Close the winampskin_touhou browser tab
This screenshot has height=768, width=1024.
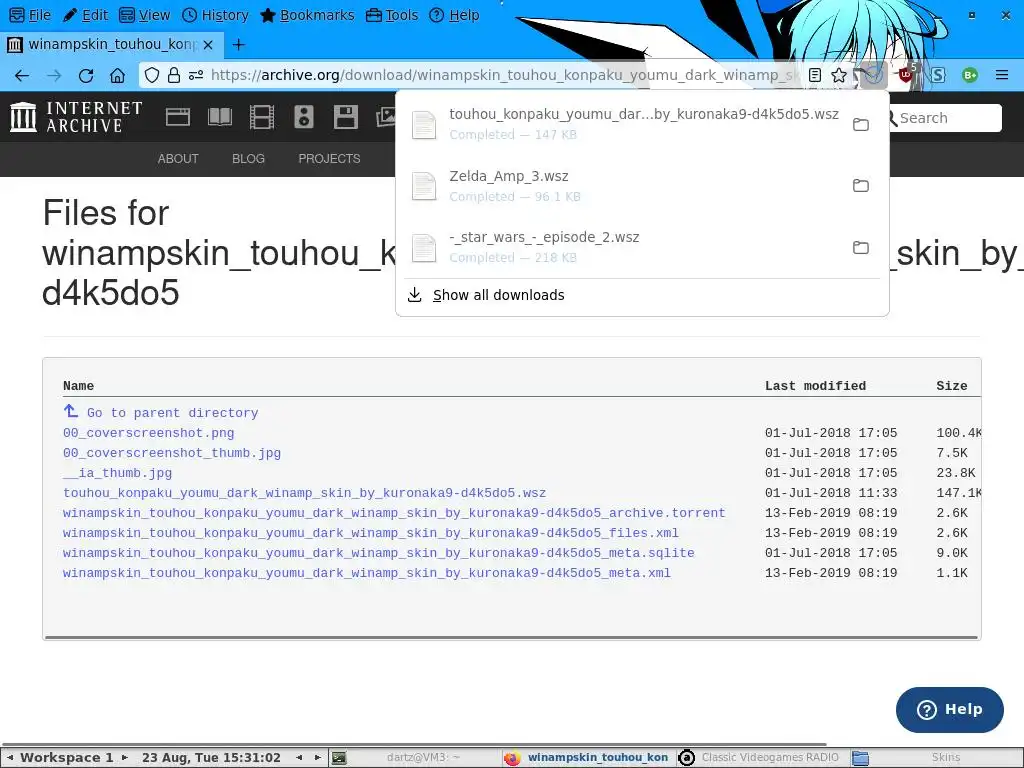208,44
